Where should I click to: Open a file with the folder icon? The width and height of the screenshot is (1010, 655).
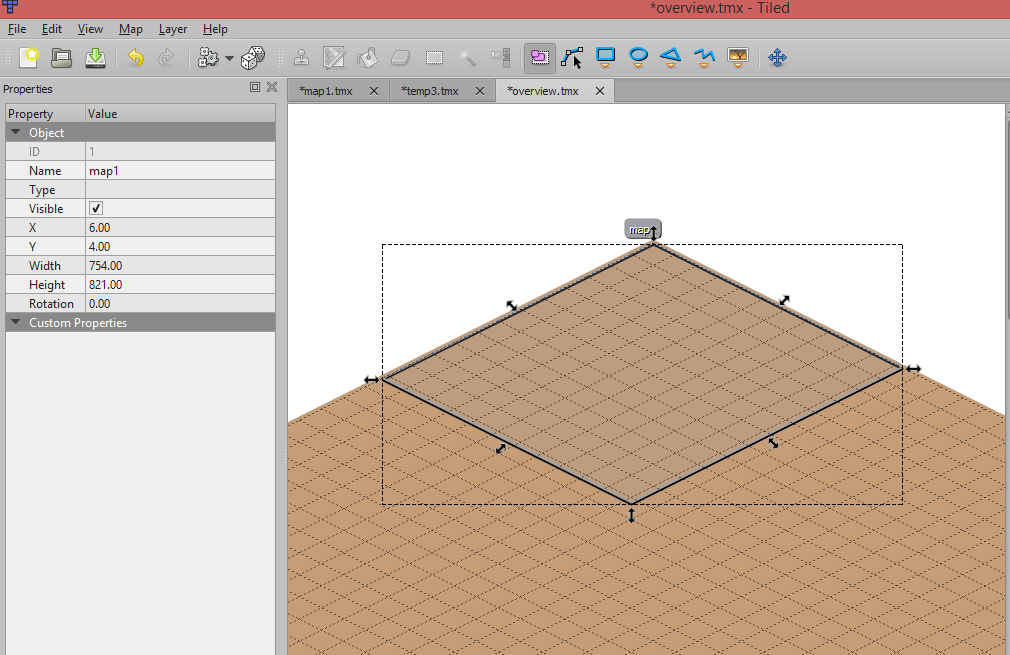62,58
